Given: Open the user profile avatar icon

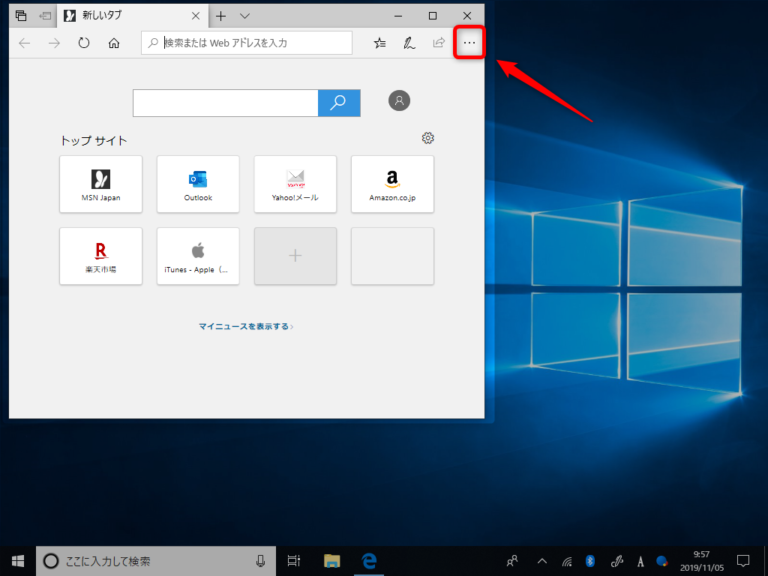Looking at the screenshot, I should [x=399, y=101].
